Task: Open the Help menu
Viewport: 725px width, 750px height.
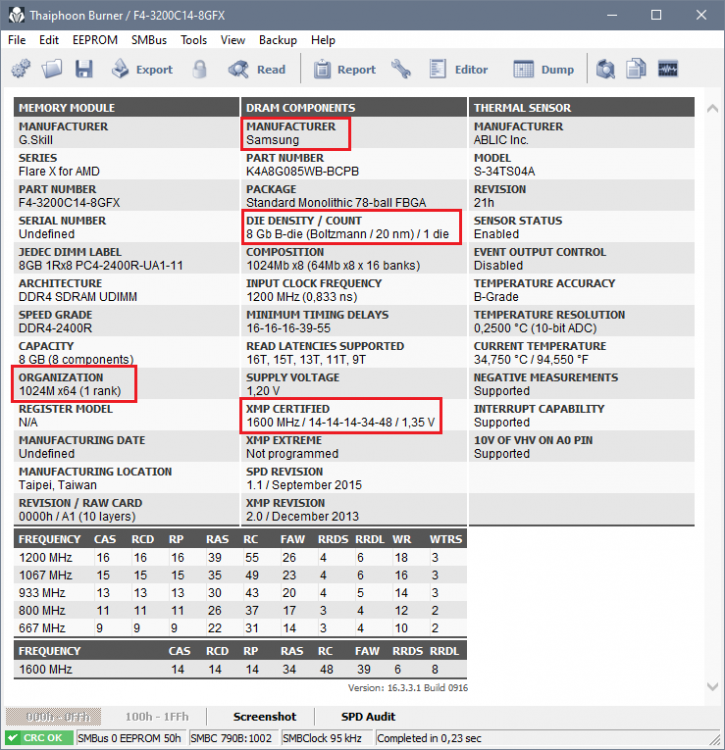Action: pos(323,40)
